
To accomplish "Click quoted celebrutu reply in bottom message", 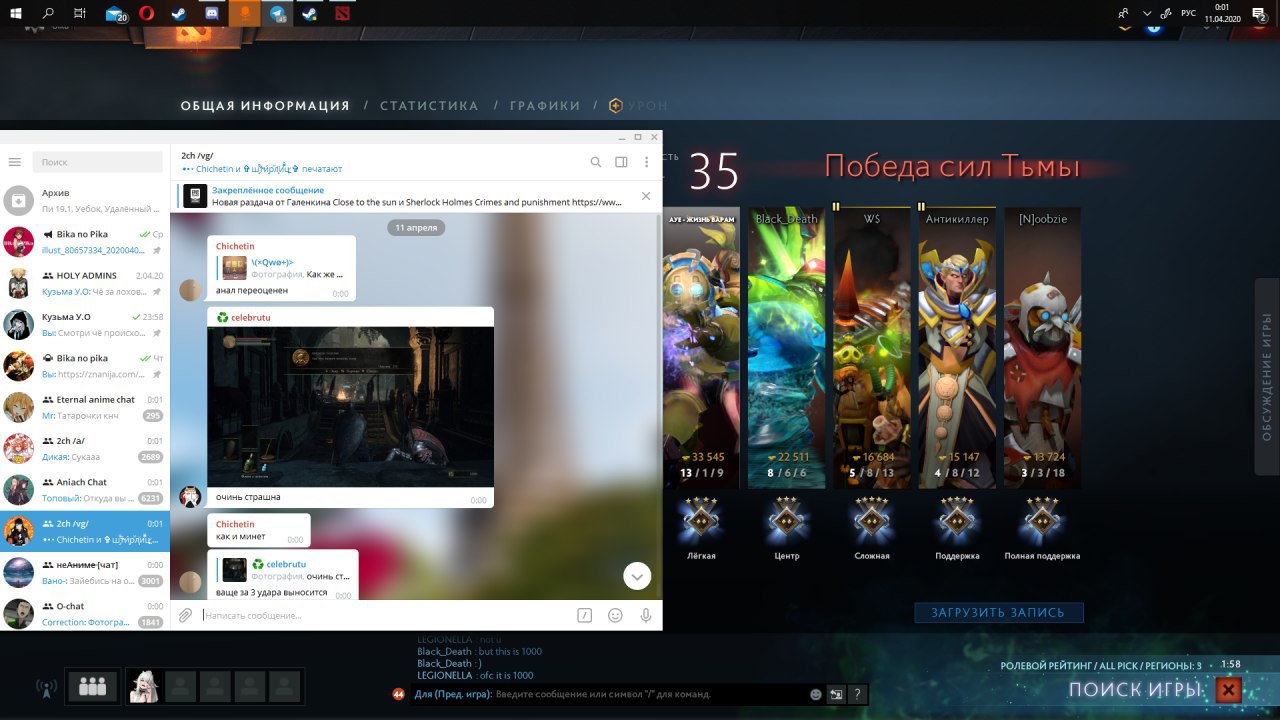I will [x=286, y=570].
